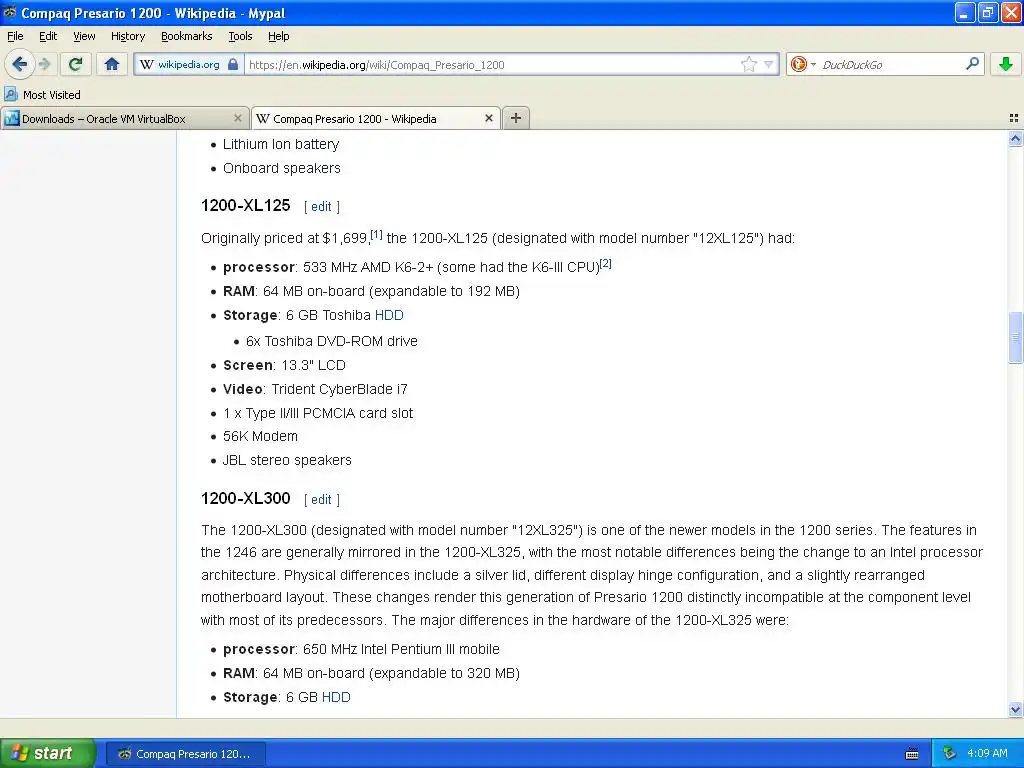Screen dimensions: 1024x768
Task: Click the scrollbar down arrow
Action: click(x=1015, y=709)
